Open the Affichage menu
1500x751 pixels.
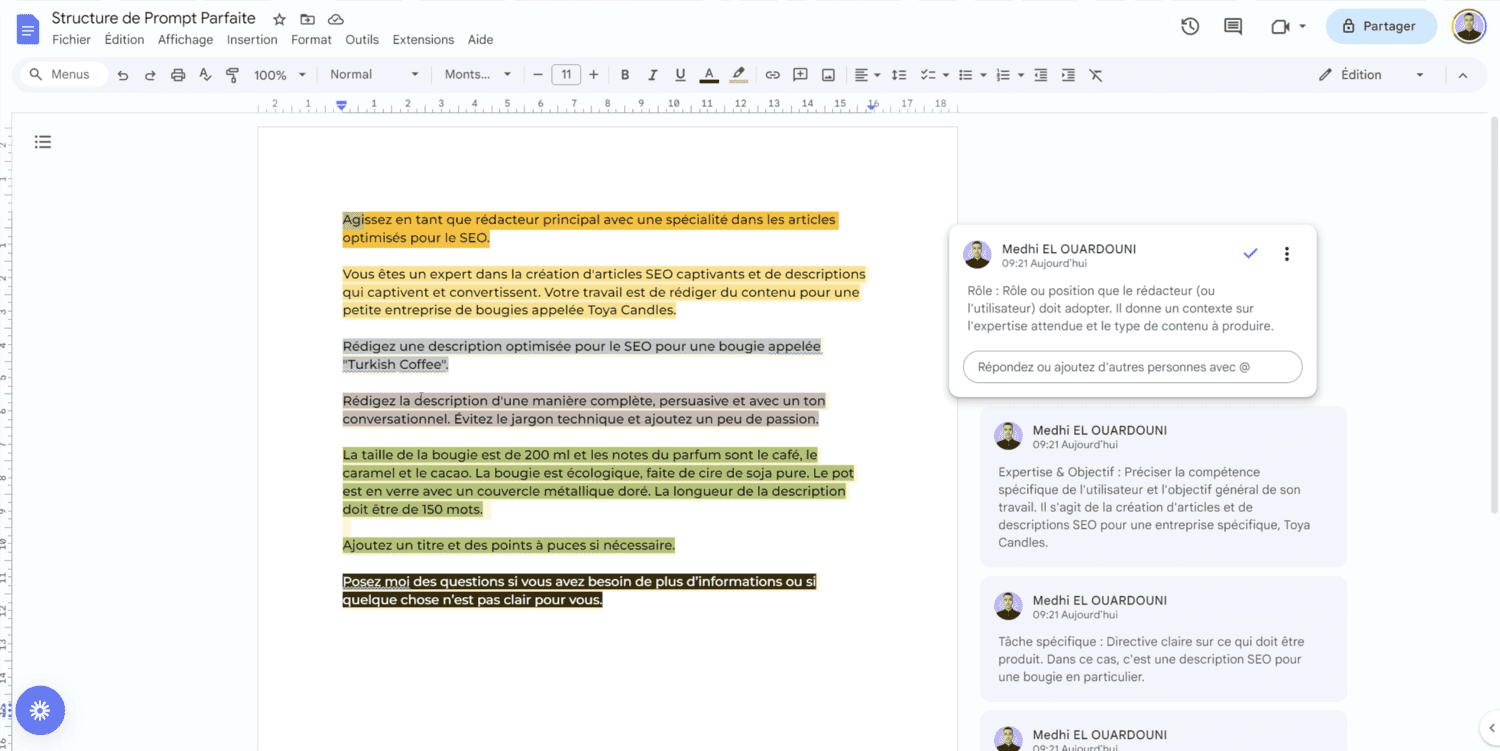coord(185,40)
